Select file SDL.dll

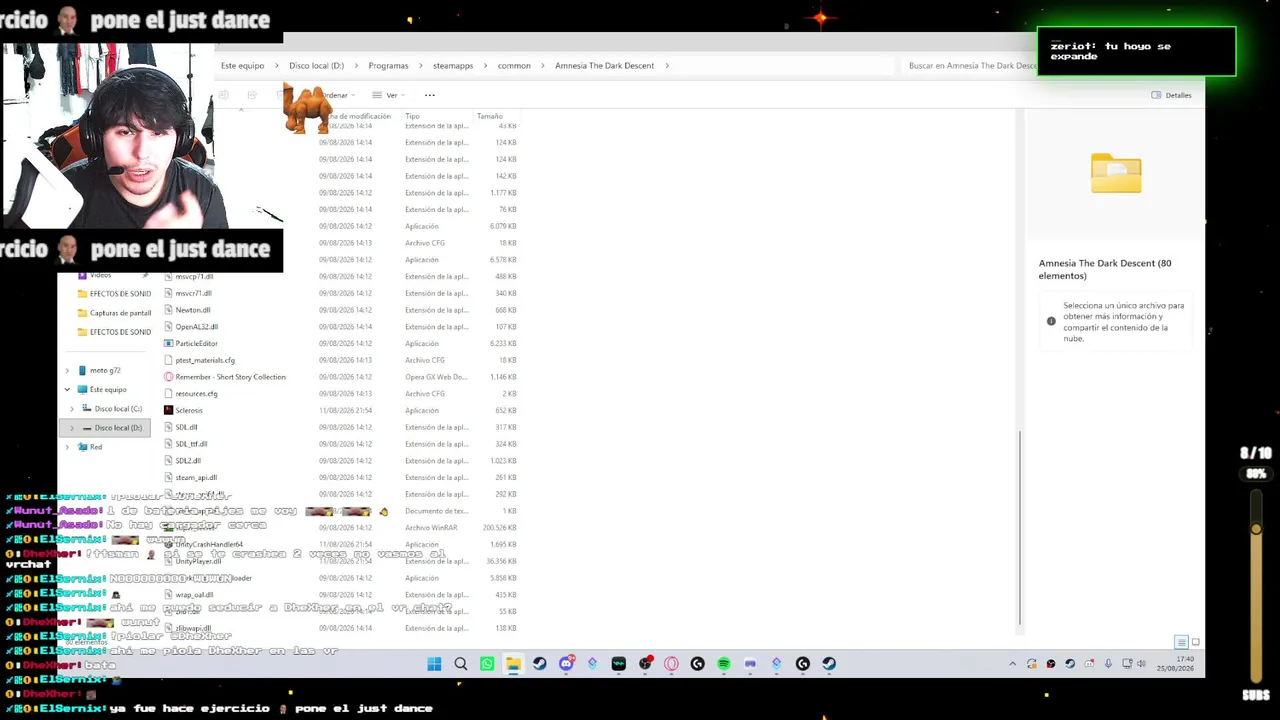(186, 427)
